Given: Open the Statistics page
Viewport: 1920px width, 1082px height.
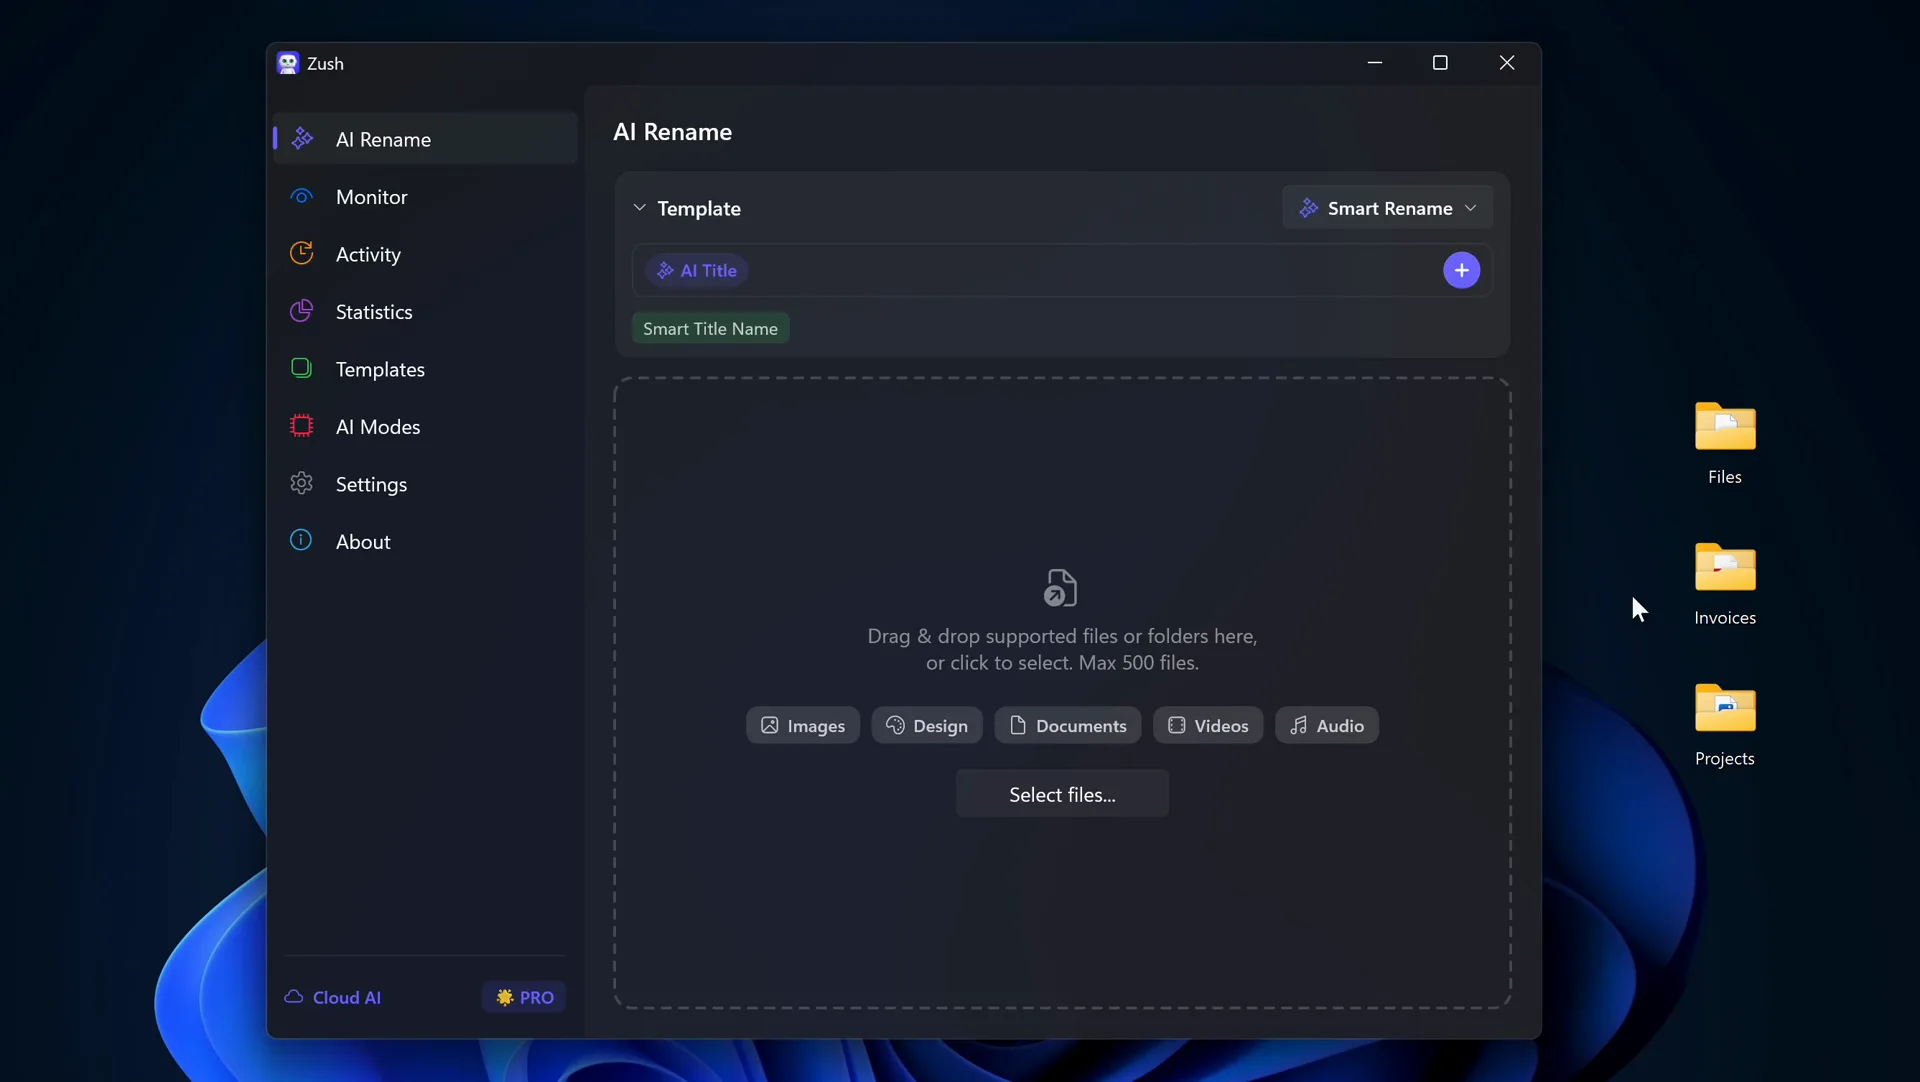Looking at the screenshot, I should click(425, 312).
